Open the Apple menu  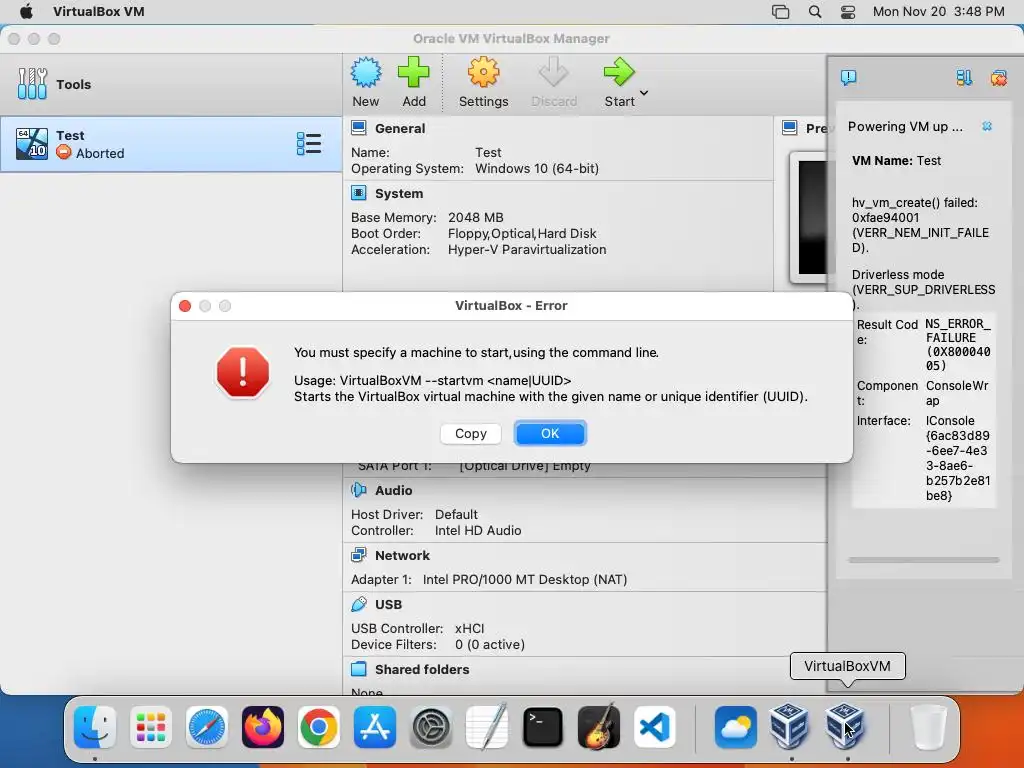pos(26,12)
